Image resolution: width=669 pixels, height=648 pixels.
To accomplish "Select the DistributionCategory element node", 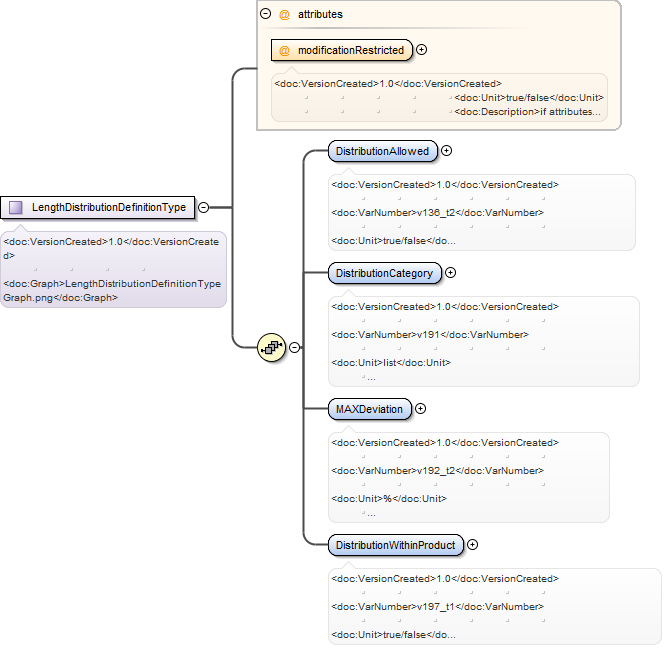I will pos(385,273).
